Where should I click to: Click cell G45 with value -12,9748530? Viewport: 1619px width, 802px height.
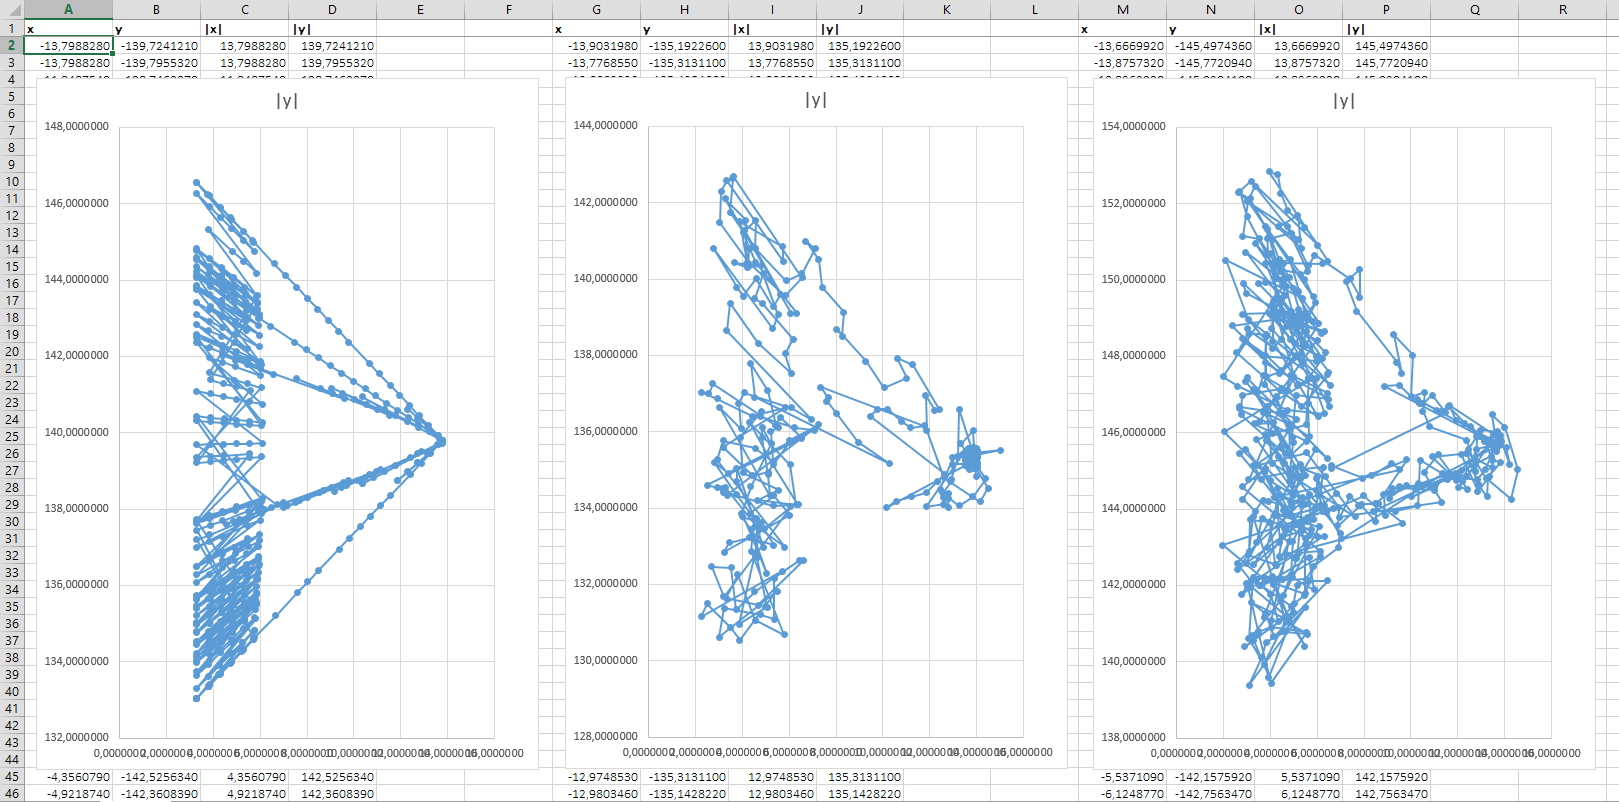click(x=596, y=776)
